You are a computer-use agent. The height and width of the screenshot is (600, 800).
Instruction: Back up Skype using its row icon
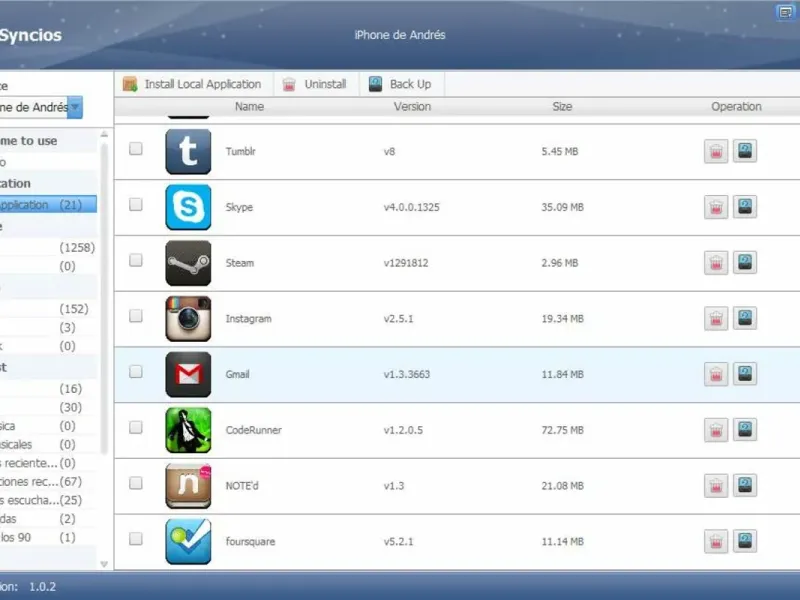tap(745, 207)
